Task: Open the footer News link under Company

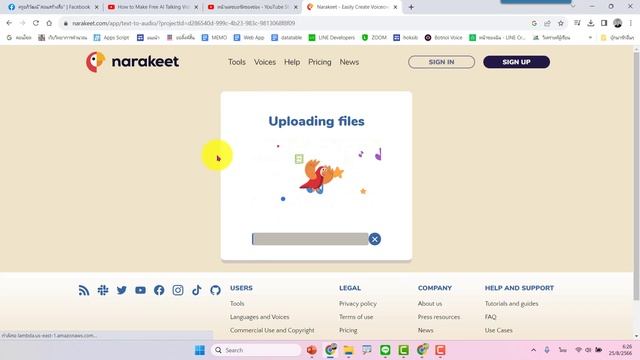Action: click(425, 330)
